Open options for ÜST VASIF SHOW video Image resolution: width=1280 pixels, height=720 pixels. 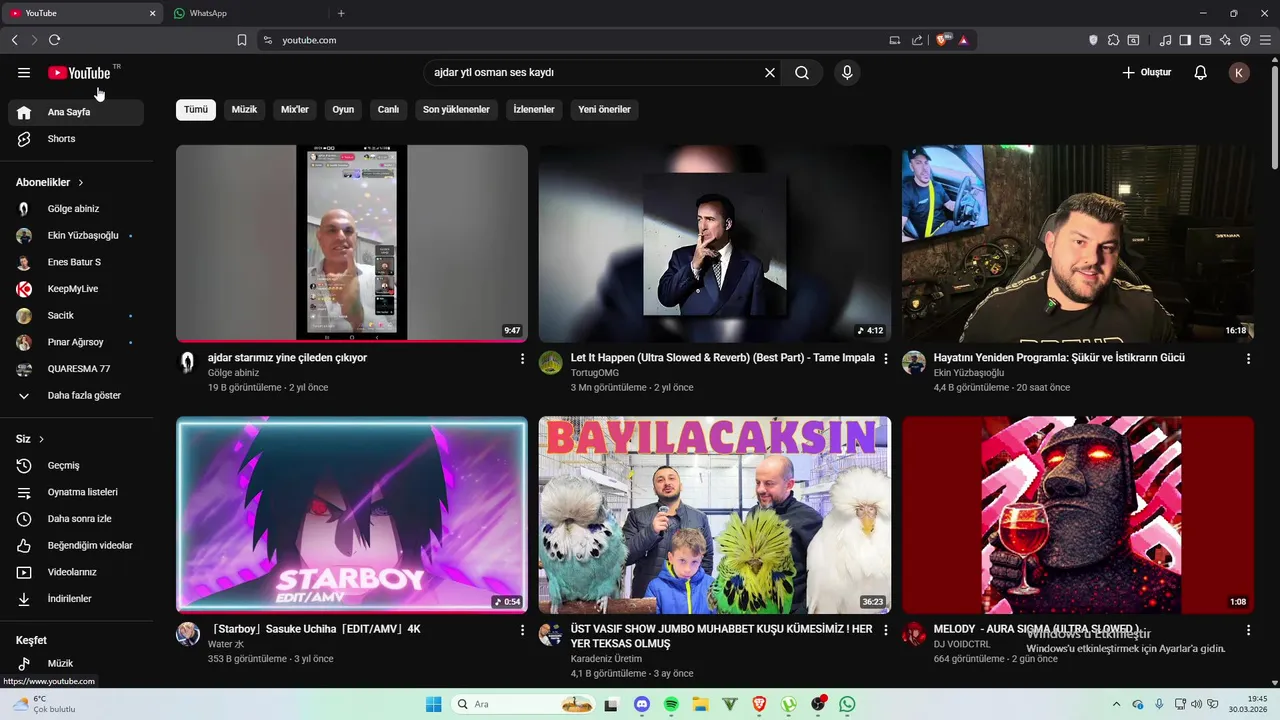885,630
